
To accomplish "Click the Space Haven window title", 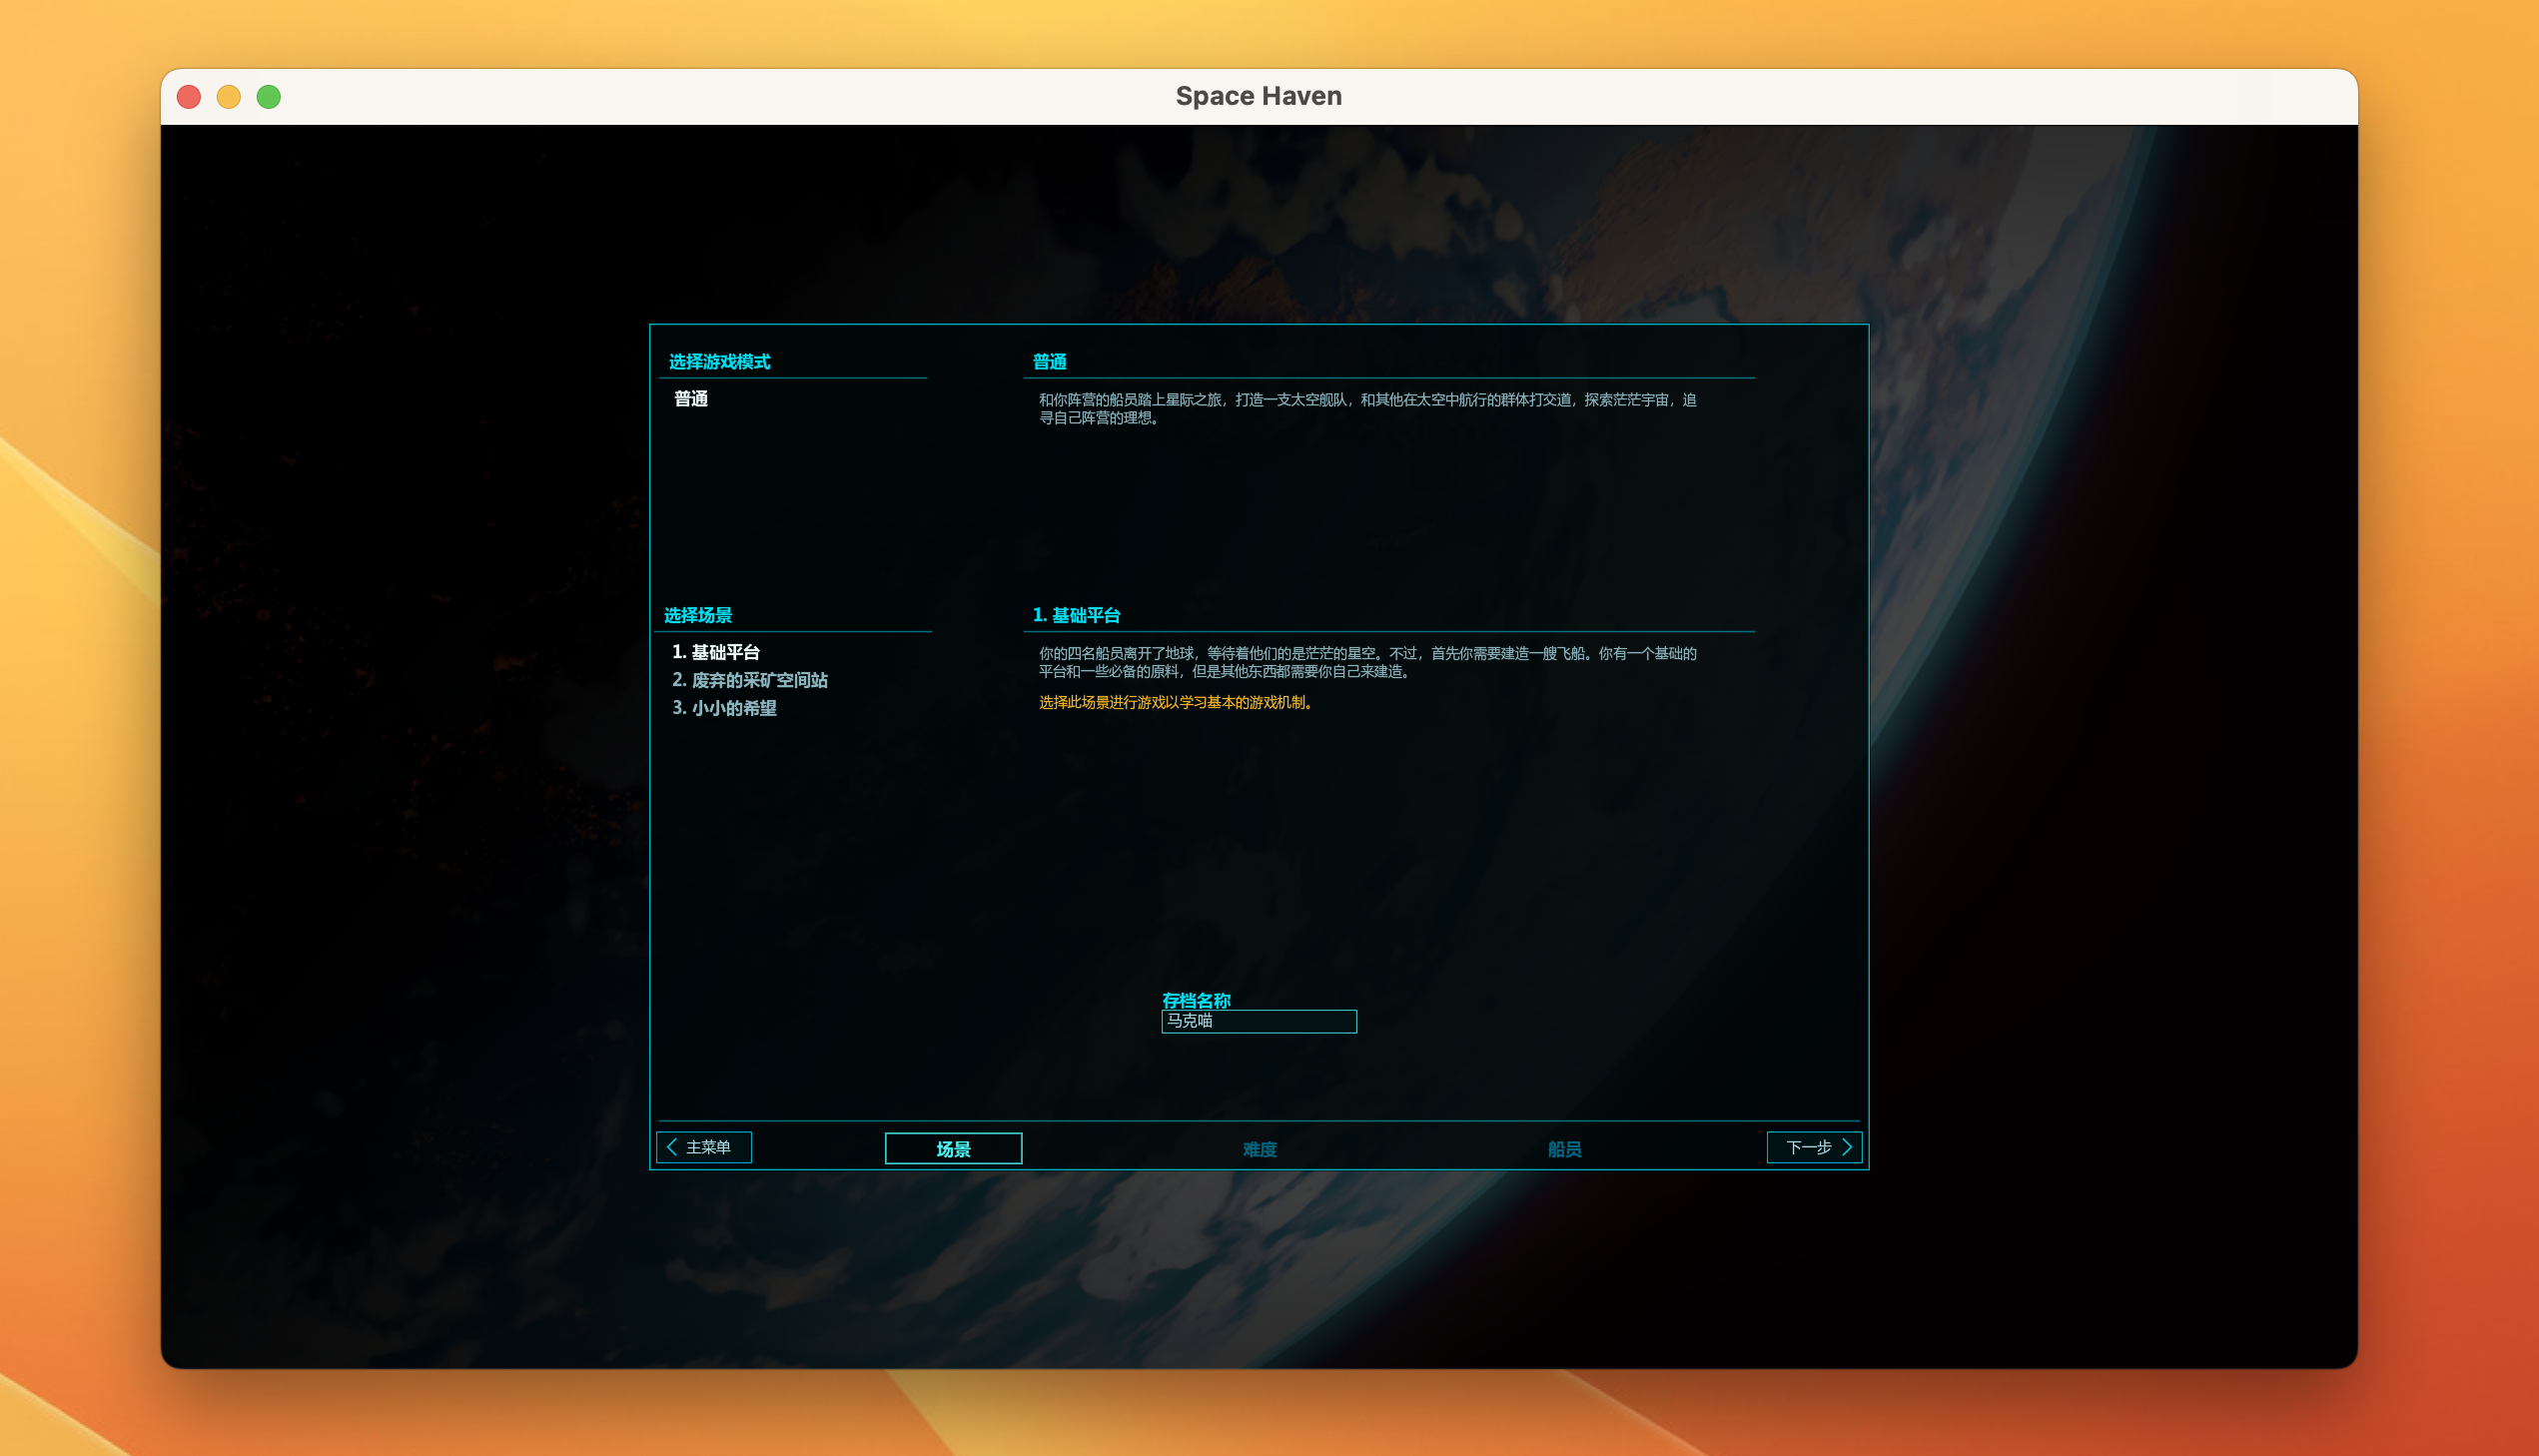I will pyautogui.click(x=1258, y=96).
